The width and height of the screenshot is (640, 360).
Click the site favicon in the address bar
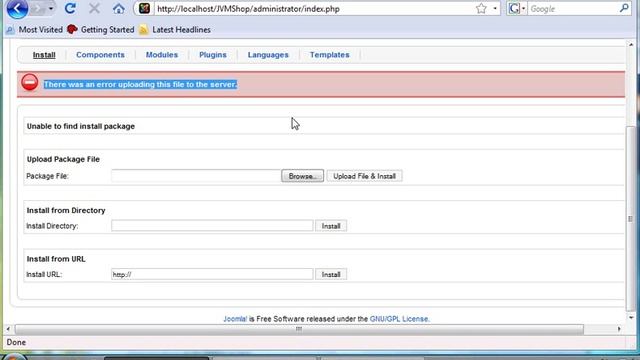click(144, 9)
